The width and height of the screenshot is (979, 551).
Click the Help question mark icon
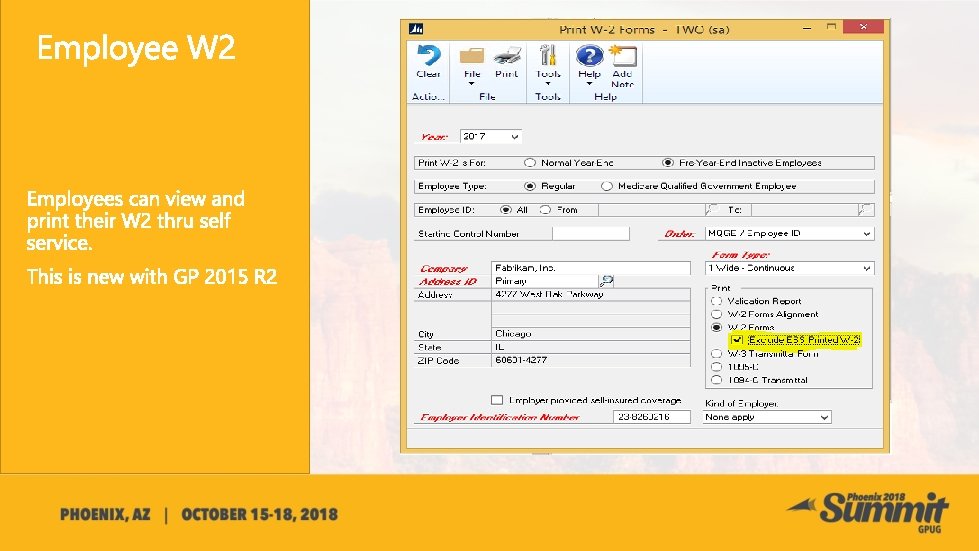[x=589, y=56]
